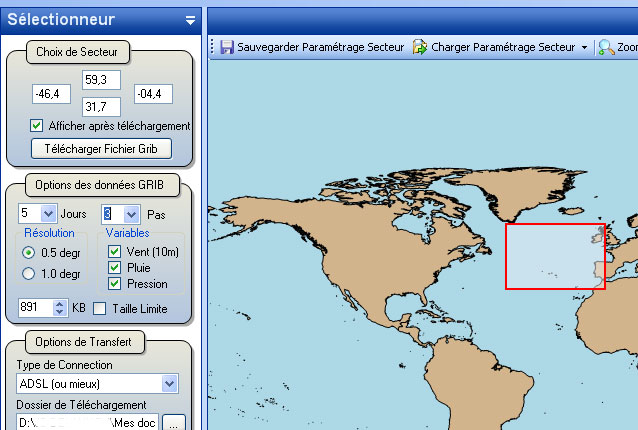Select the 1.0 degr resolution
The image size is (638, 430).
pyautogui.click(x=28, y=273)
